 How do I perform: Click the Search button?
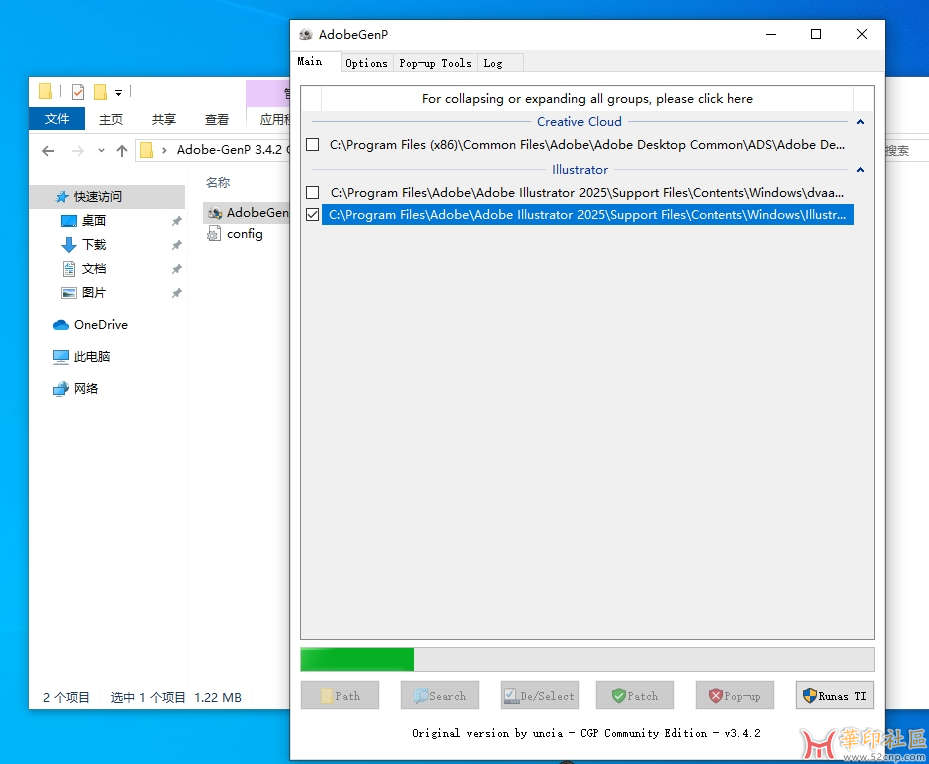(440, 696)
